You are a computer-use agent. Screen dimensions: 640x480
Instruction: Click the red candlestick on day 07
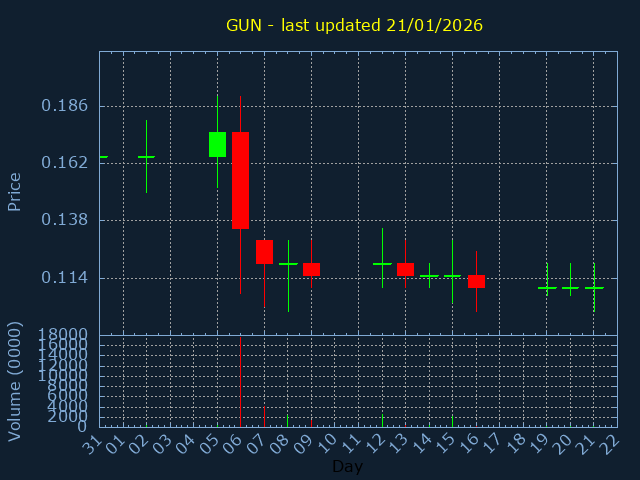pyautogui.click(x=264, y=251)
